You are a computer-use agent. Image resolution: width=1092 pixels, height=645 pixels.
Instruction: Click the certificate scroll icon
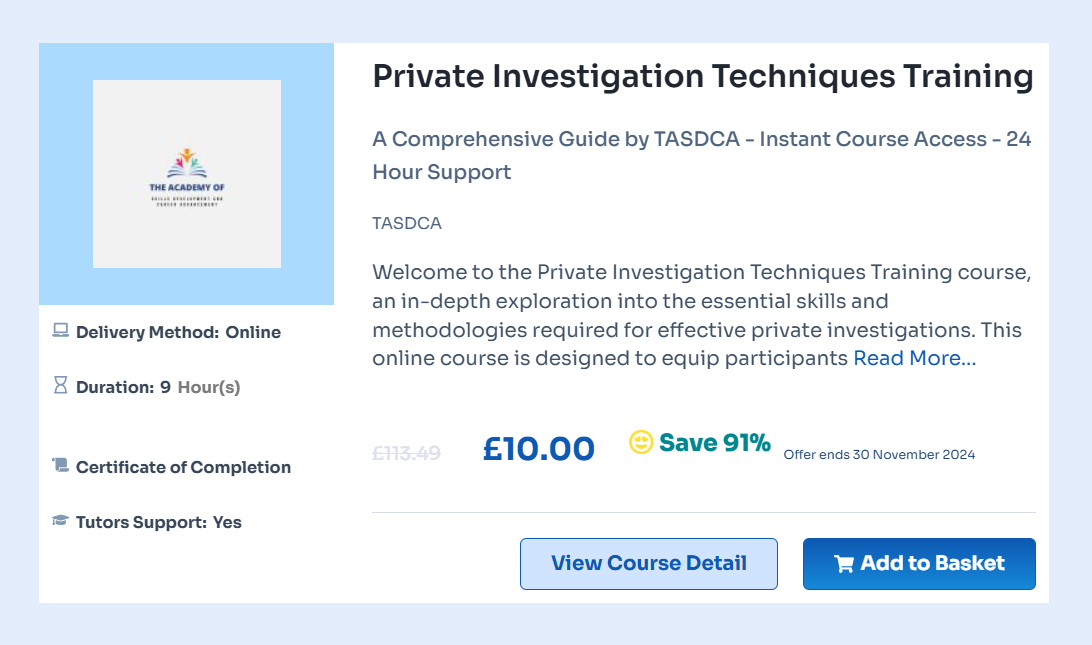(x=61, y=465)
